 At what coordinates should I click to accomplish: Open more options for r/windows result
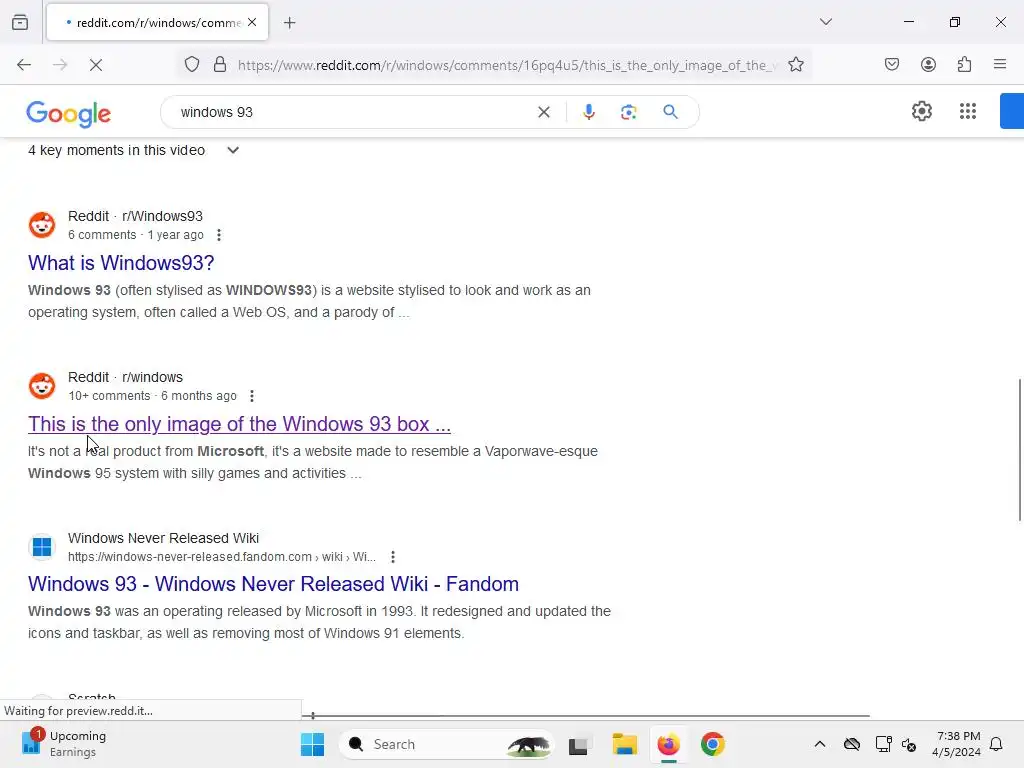coord(251,396)
